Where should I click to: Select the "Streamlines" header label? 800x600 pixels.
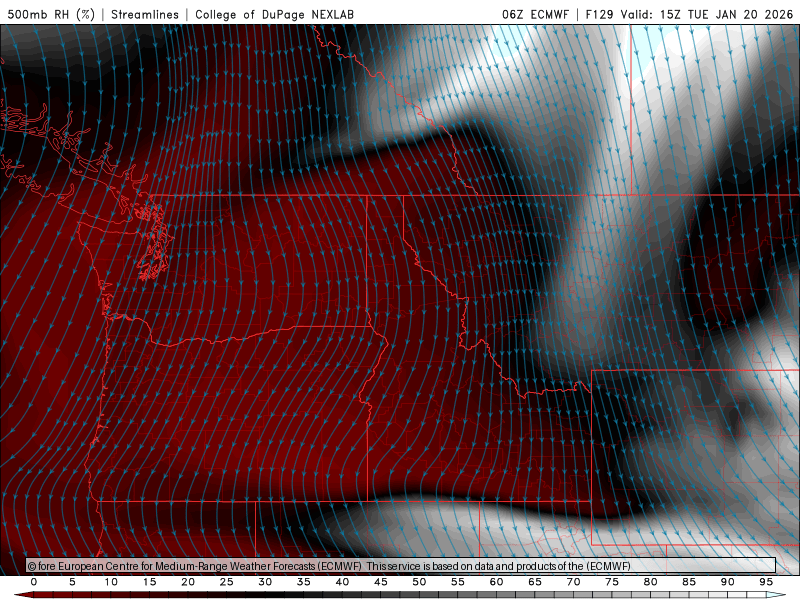coord(145,14)
